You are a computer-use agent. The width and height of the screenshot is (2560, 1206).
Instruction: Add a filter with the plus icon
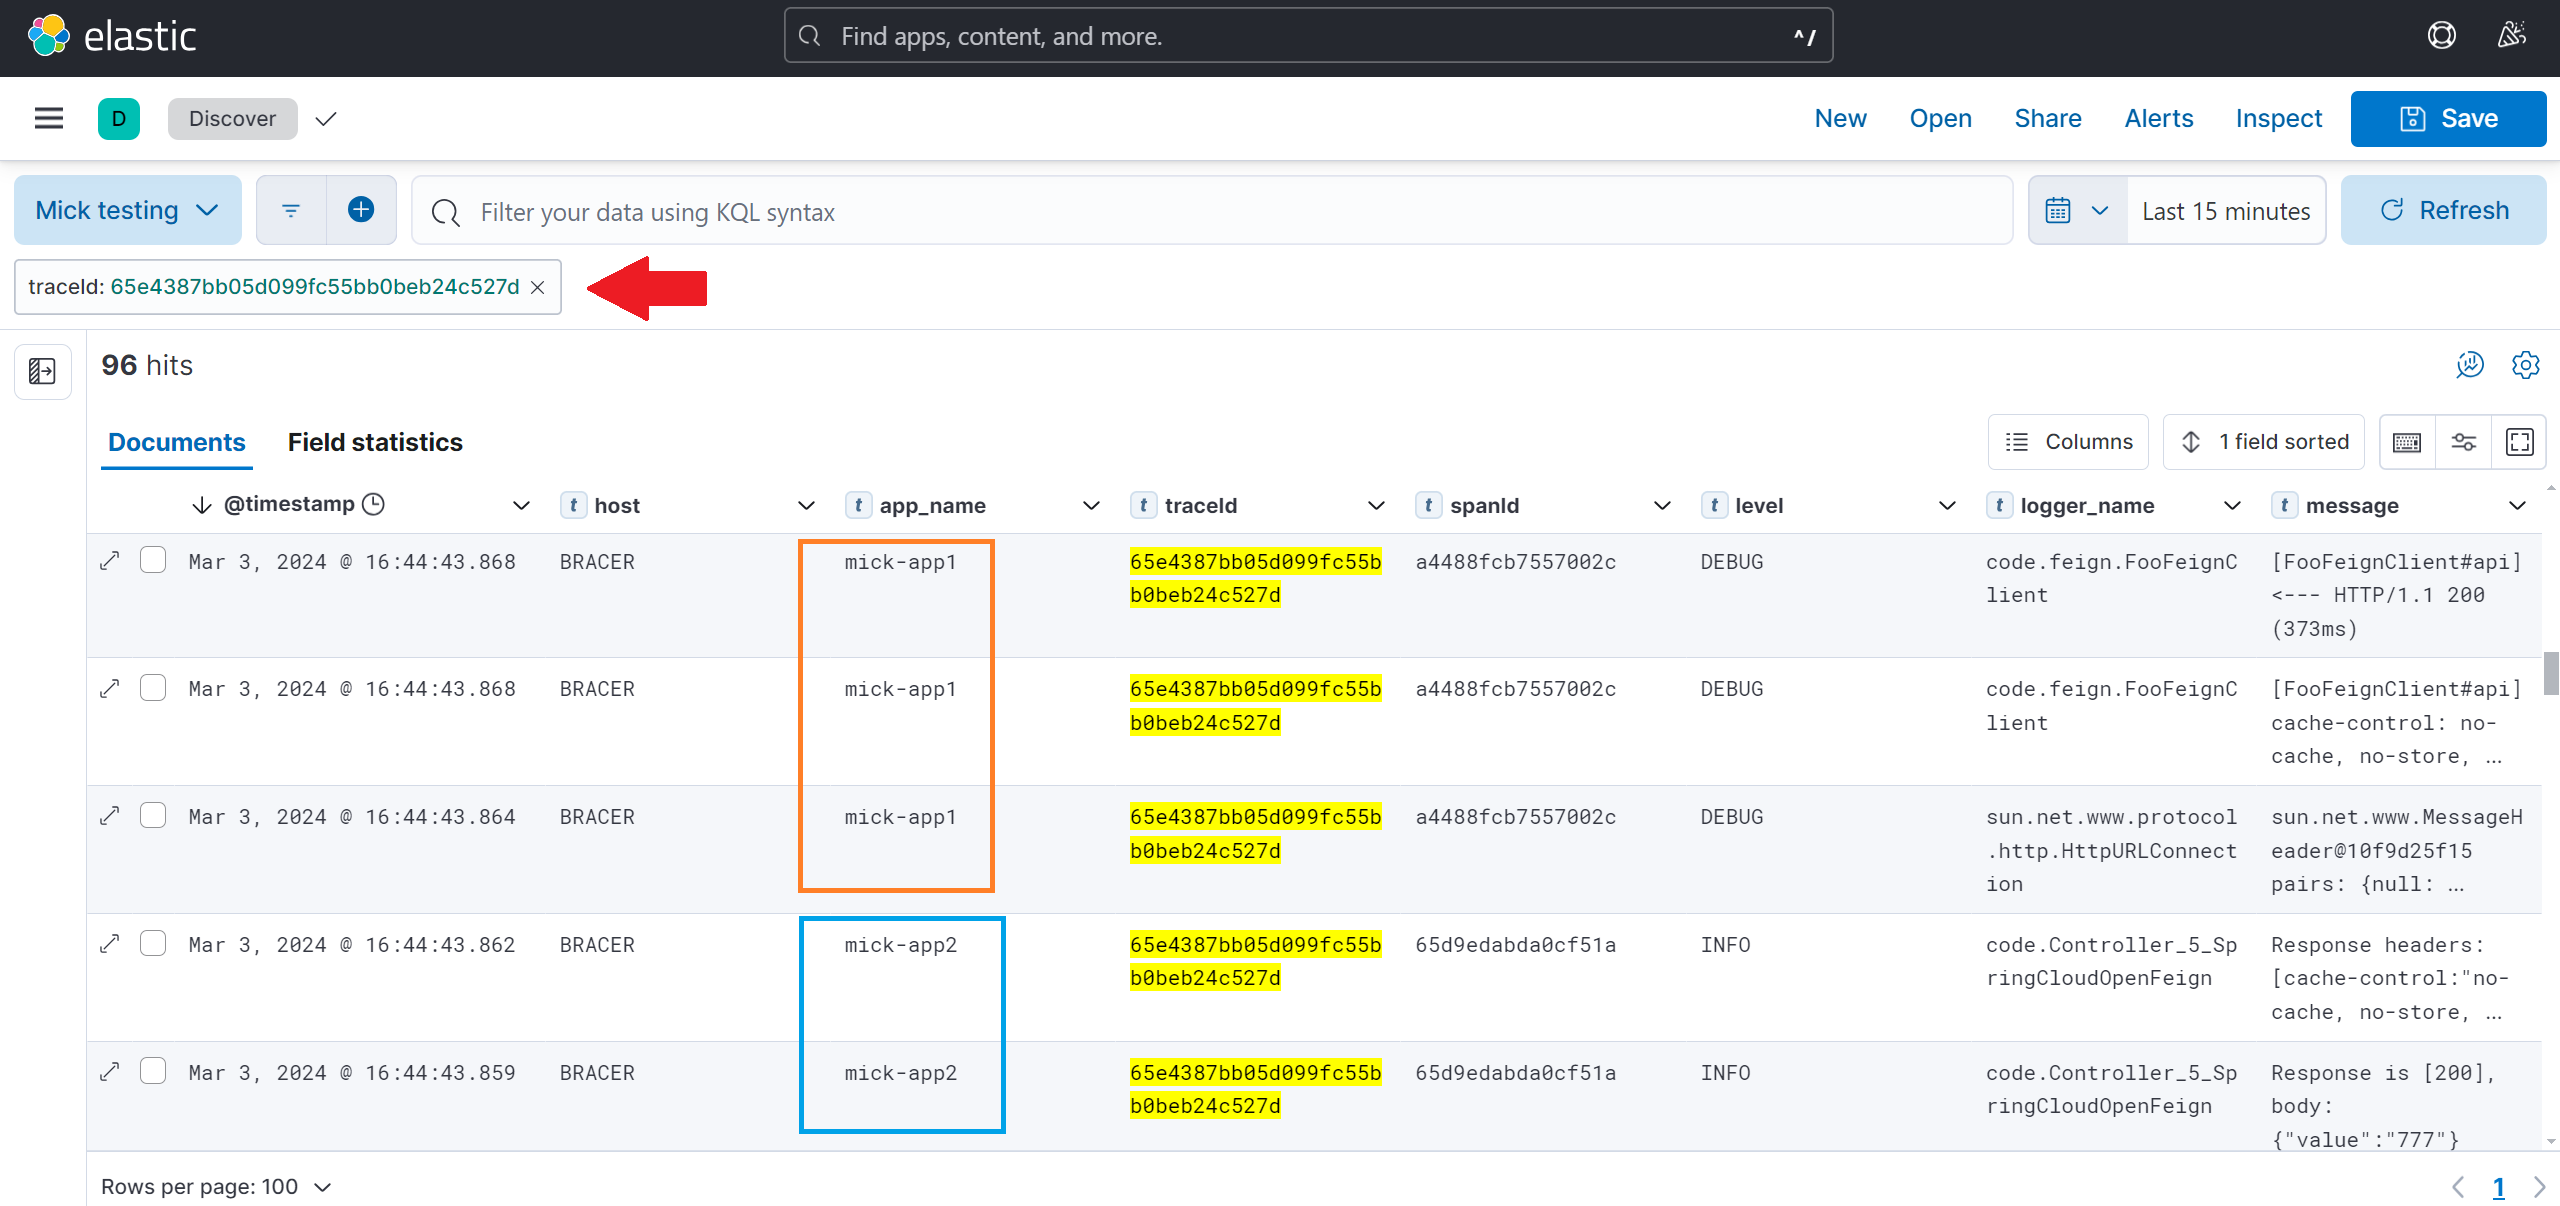point(361,210)
